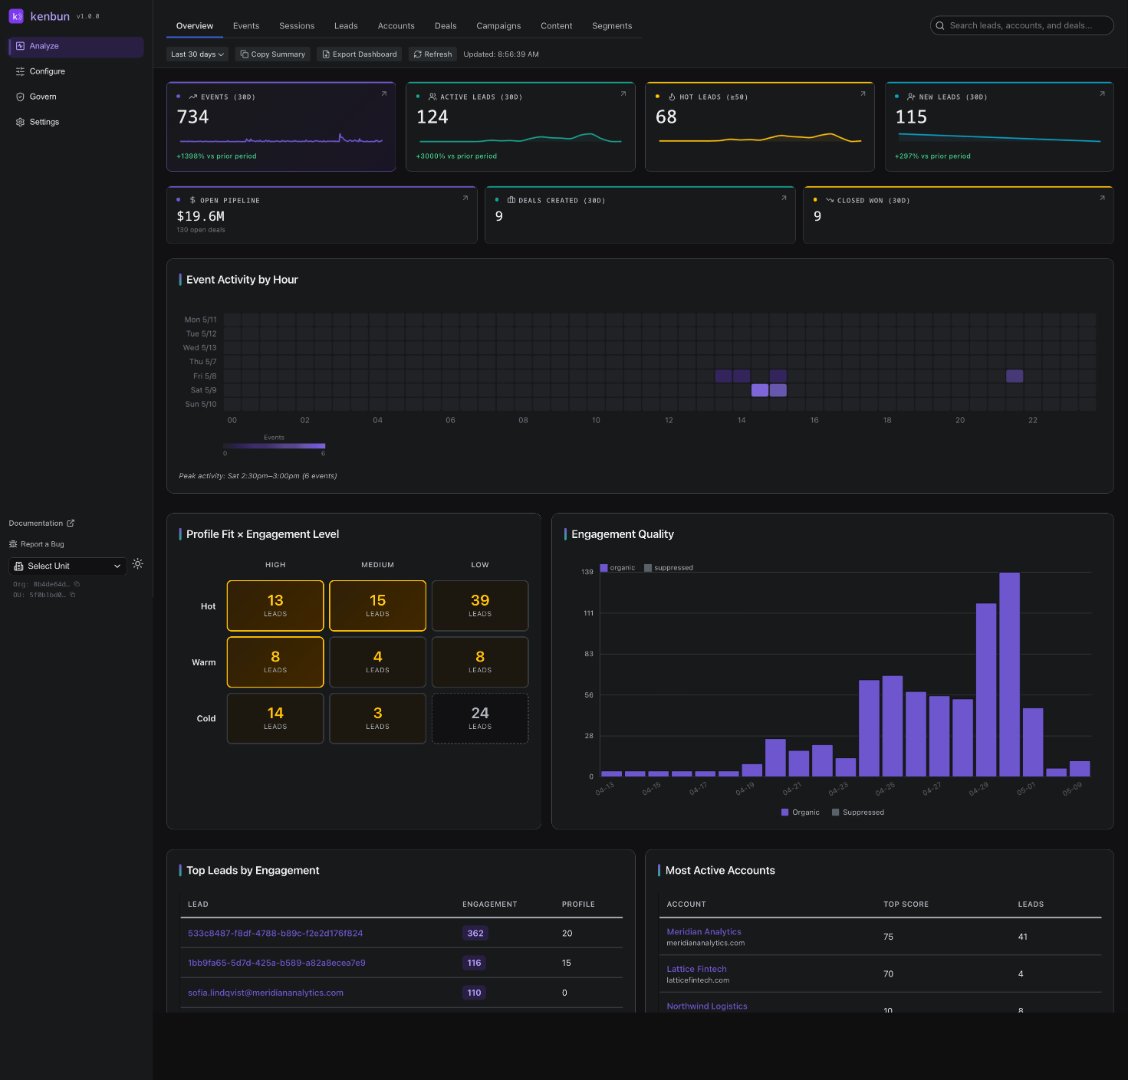Click the Events trend icon in card header

click(193, 96)
